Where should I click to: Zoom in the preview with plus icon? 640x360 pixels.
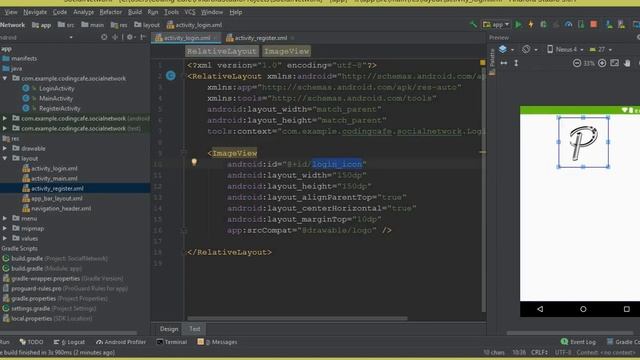pos(602,63)
